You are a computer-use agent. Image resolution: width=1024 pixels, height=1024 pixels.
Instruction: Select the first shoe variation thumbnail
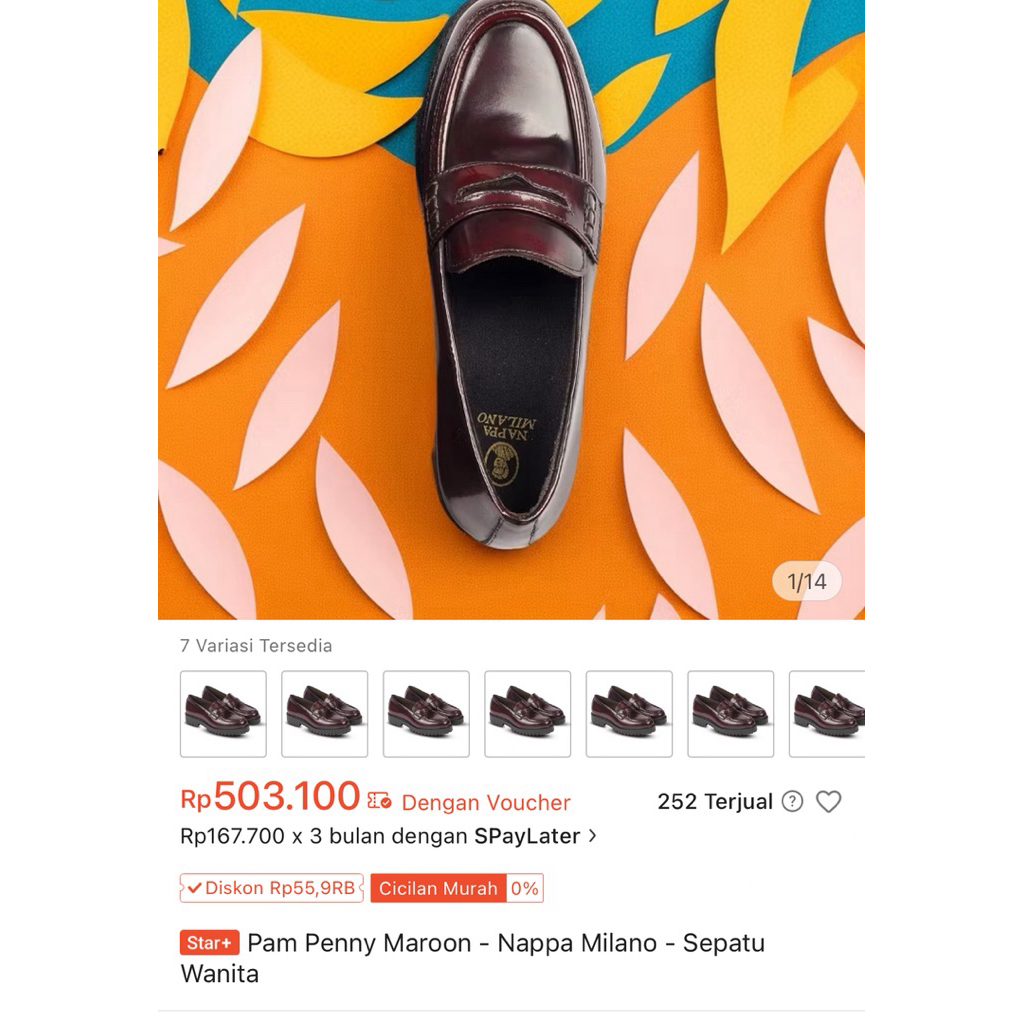223,714
